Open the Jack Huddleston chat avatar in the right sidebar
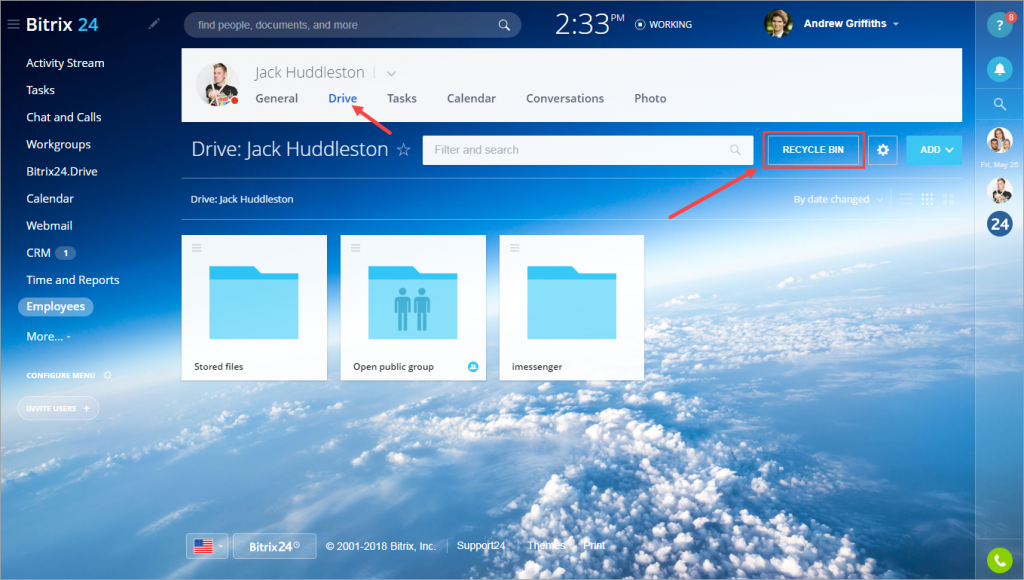This screenshot has width=1024, height=580. coord(999,191)
